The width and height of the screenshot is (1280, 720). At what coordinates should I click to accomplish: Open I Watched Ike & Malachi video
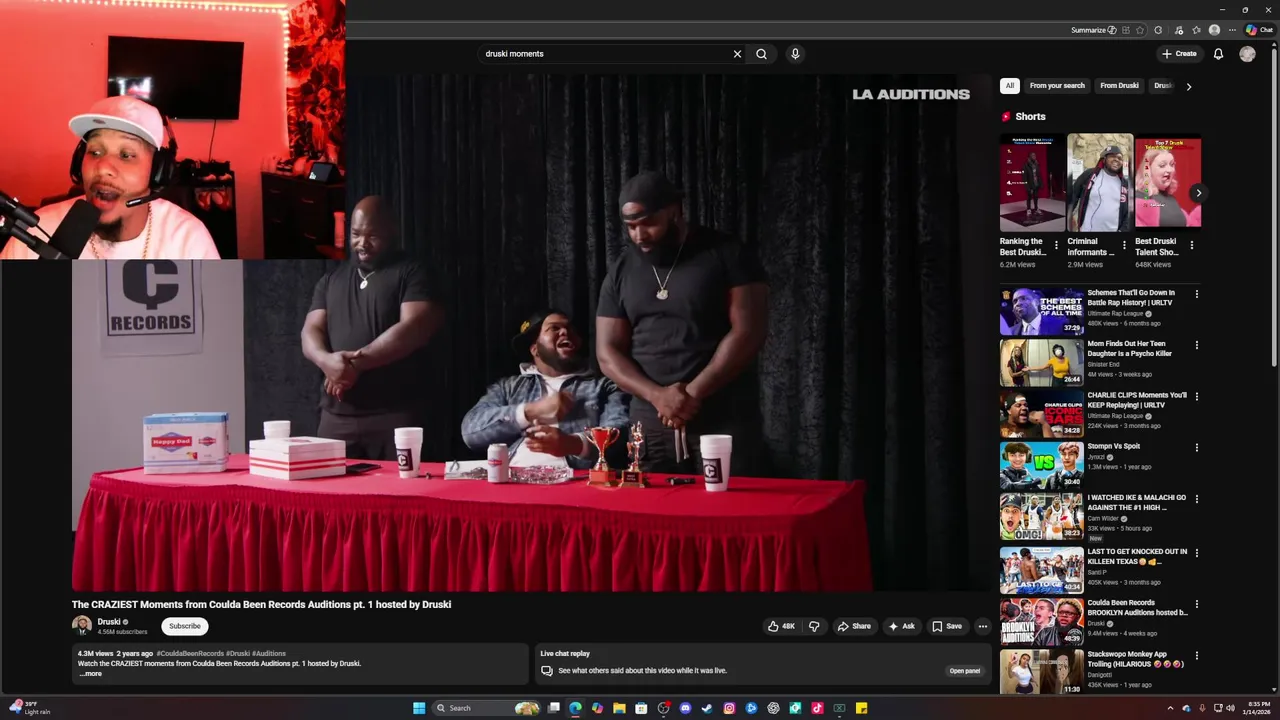tap(1042, 517)
